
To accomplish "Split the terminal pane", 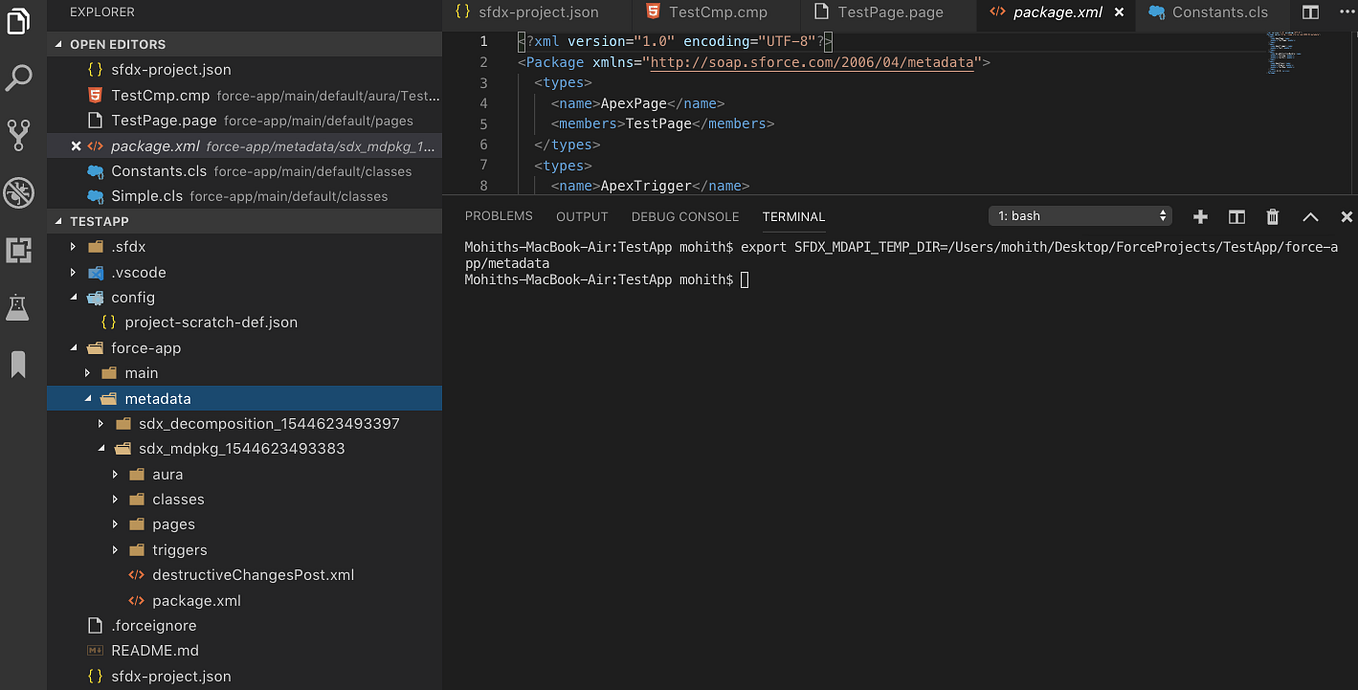I will click(1236, 216).
